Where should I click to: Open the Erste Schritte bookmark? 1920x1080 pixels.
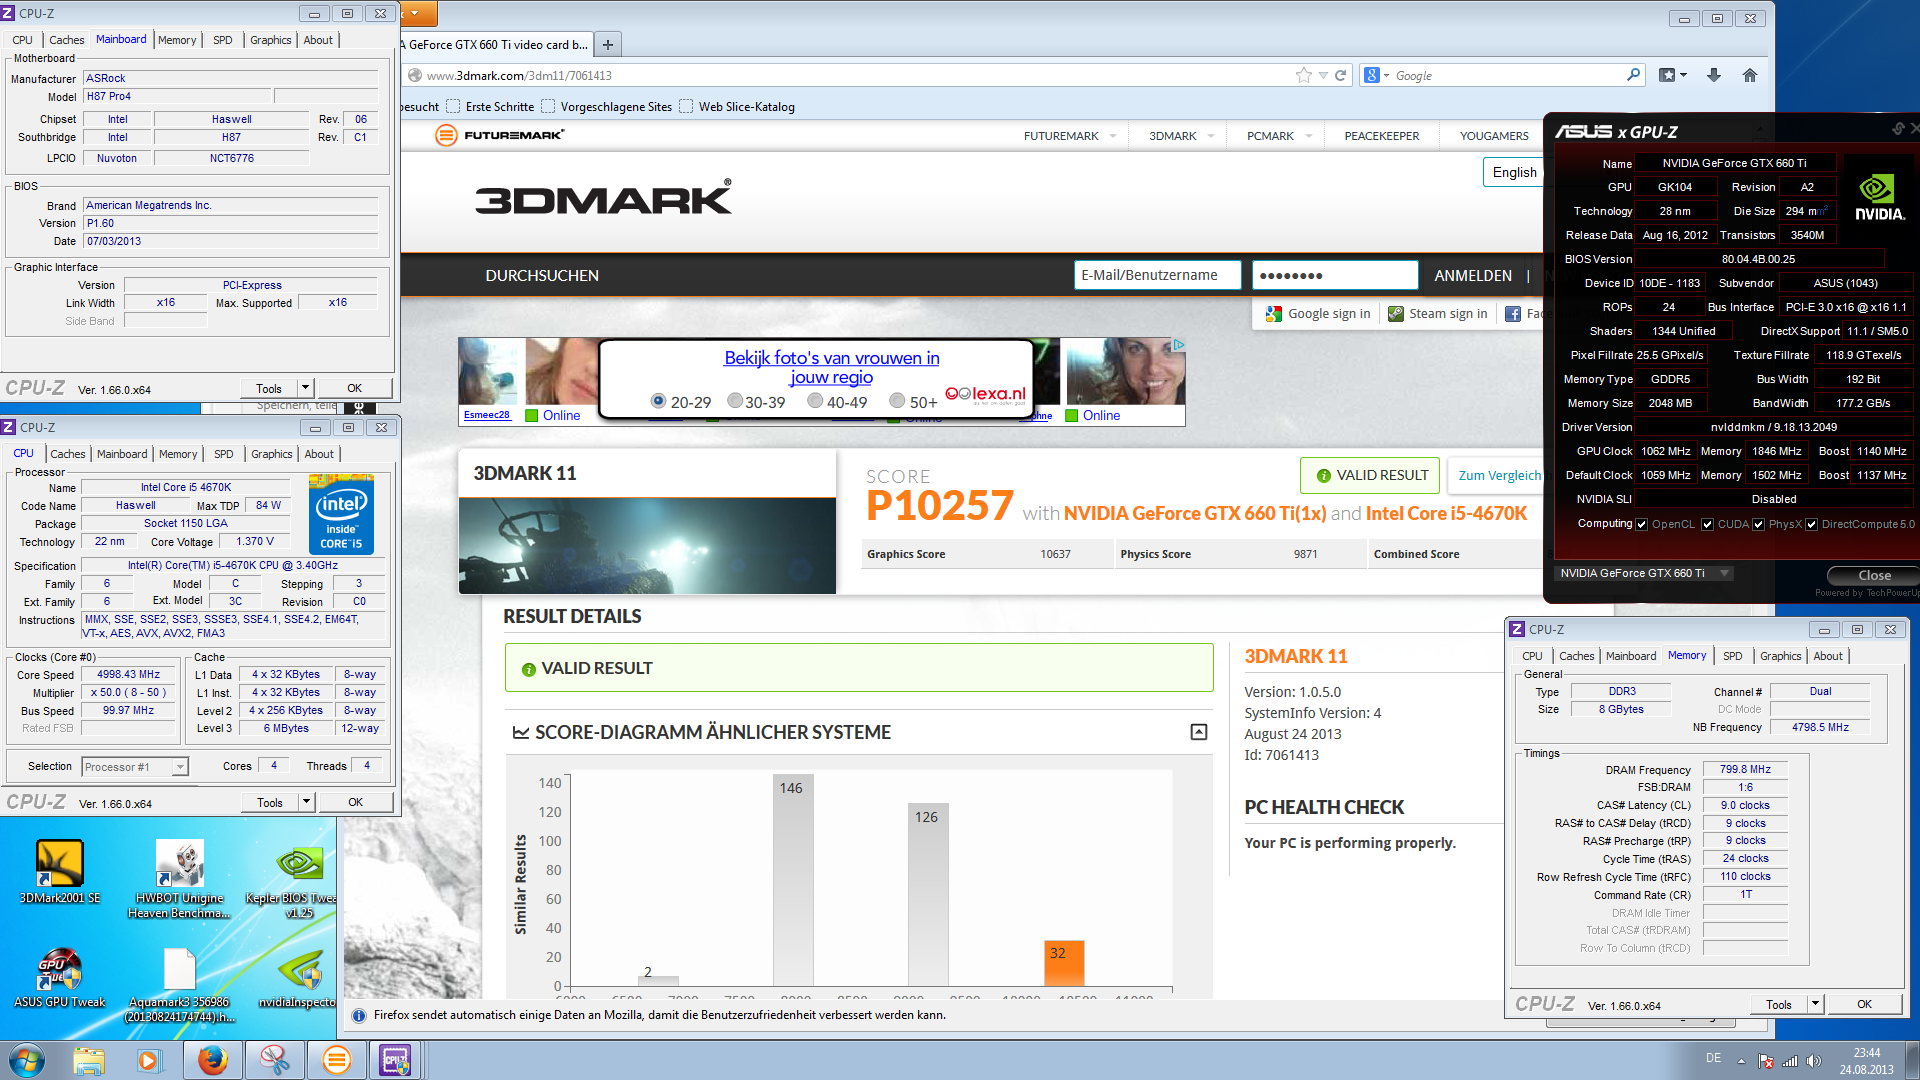pos(490,107)
